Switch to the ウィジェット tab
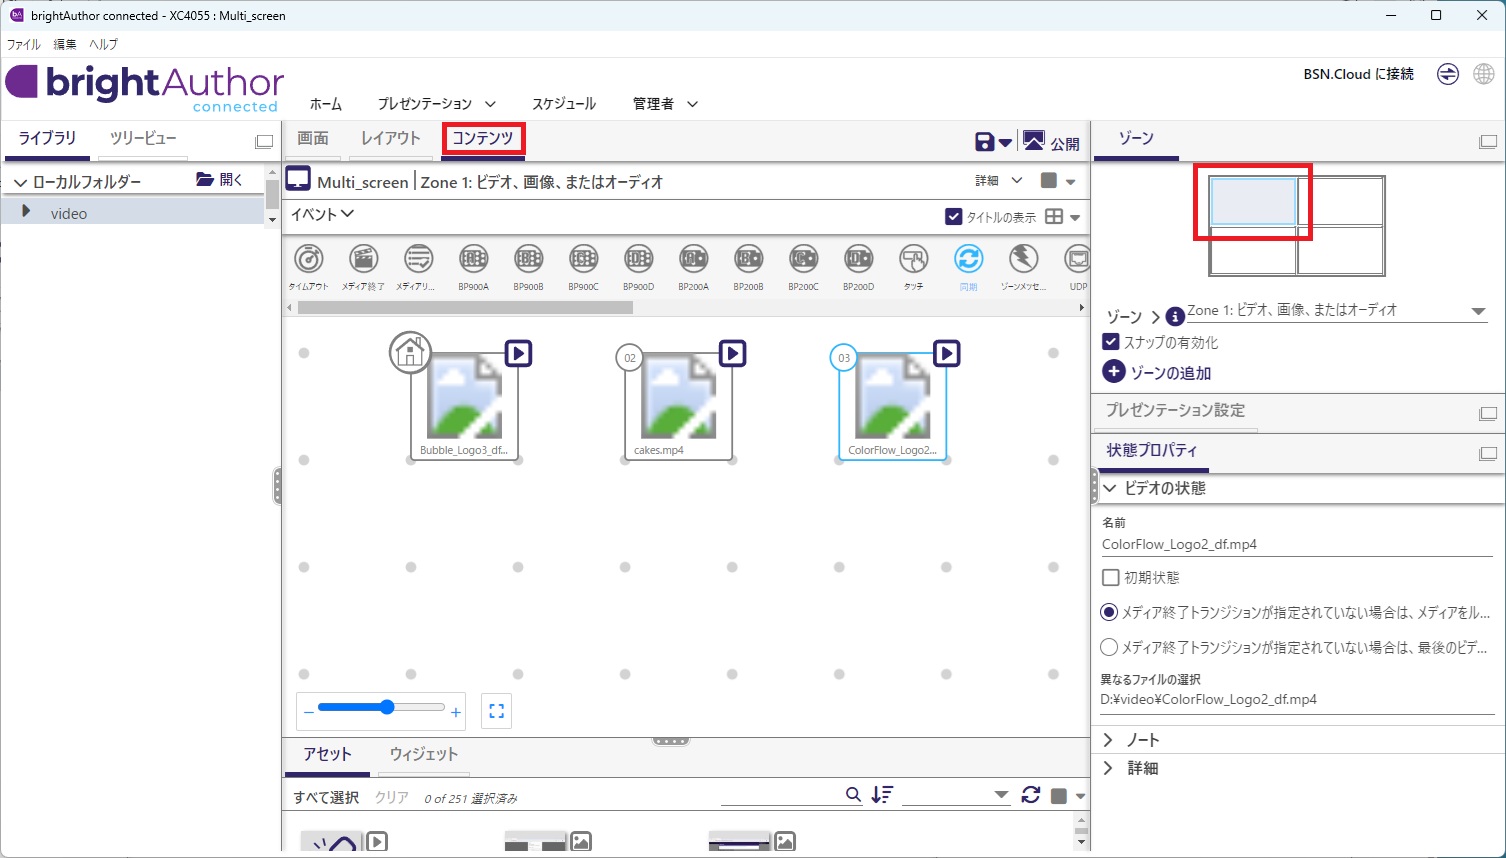 424,754
